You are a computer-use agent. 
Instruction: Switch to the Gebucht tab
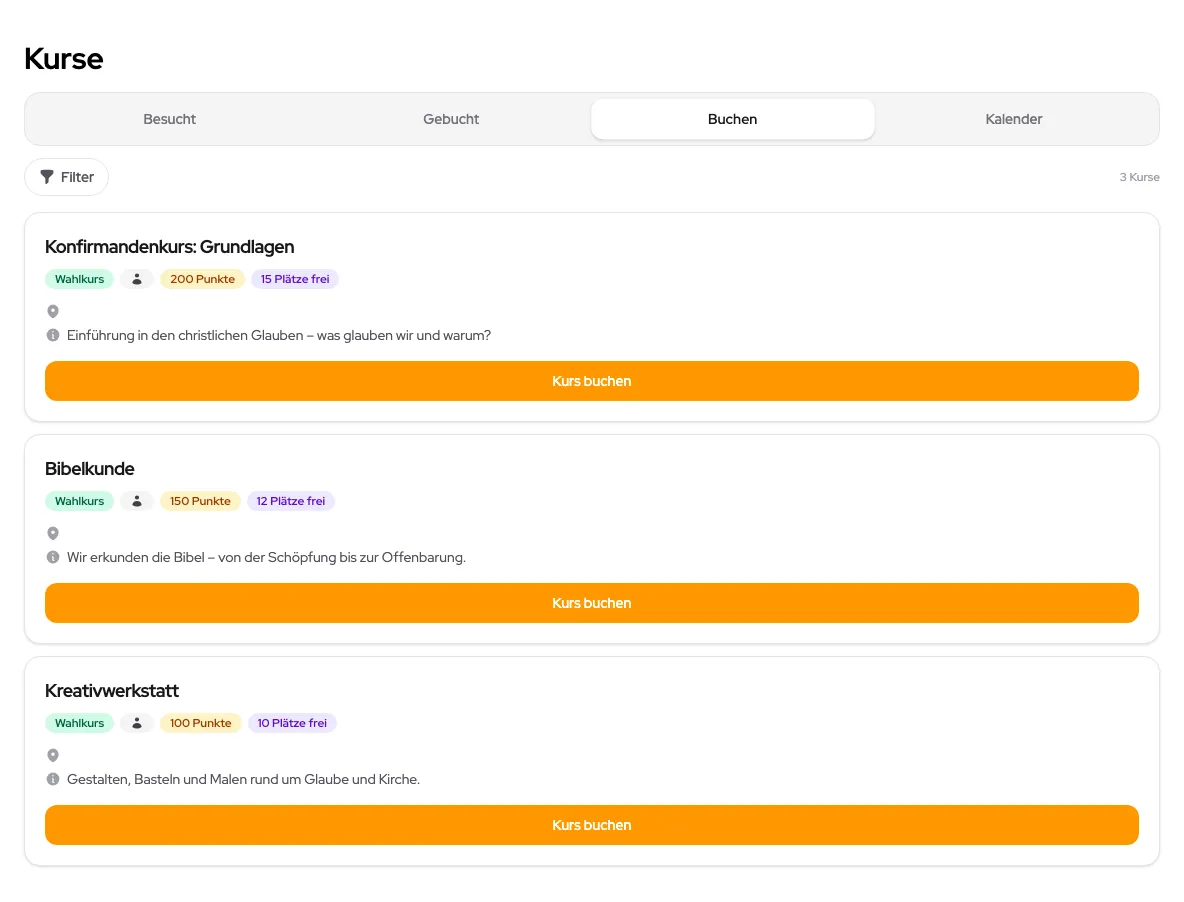click(x=451, y=119)
